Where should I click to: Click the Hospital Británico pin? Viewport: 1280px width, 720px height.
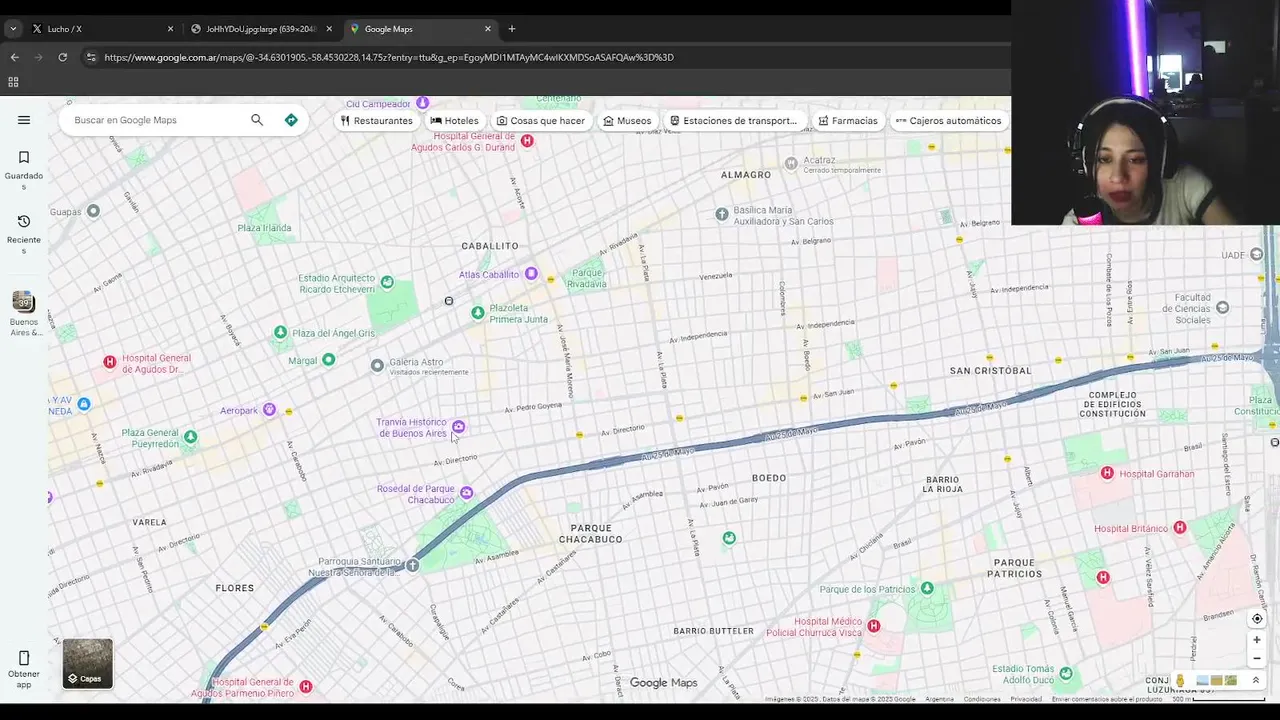[x=1180, y=528]
